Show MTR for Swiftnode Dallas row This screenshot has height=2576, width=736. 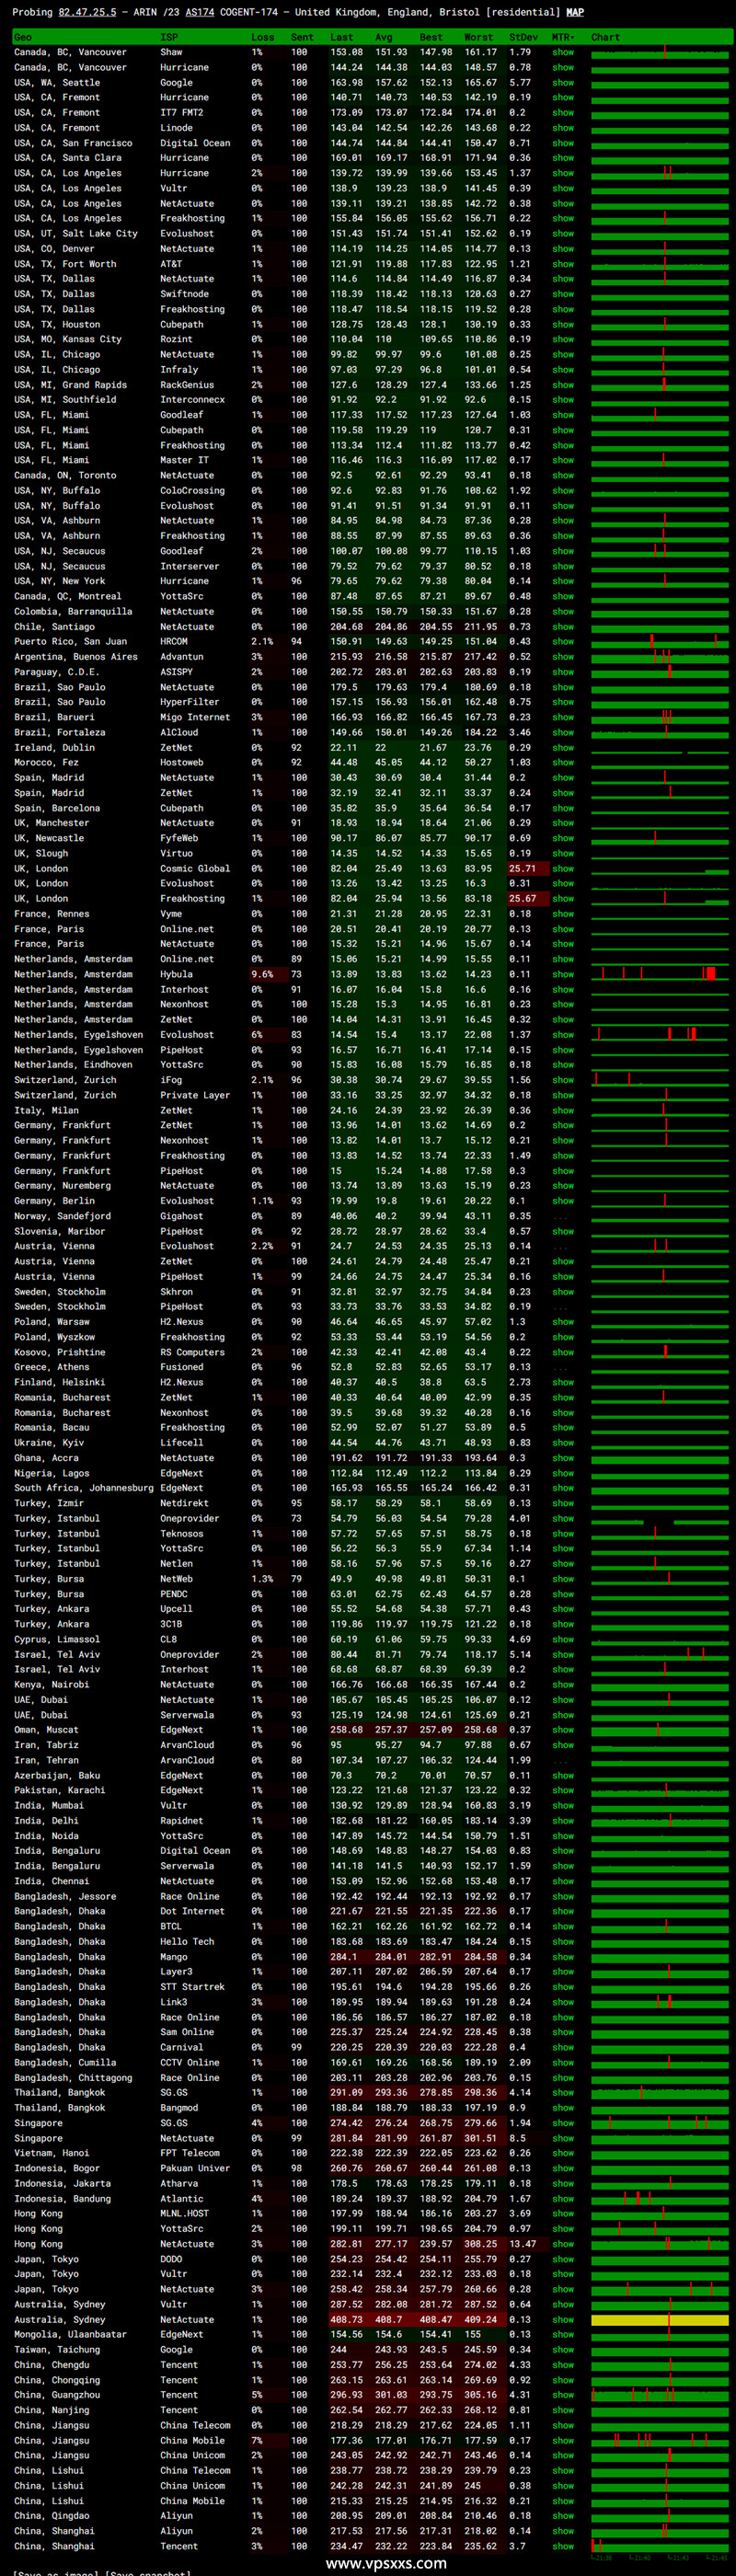click(563, 294)
